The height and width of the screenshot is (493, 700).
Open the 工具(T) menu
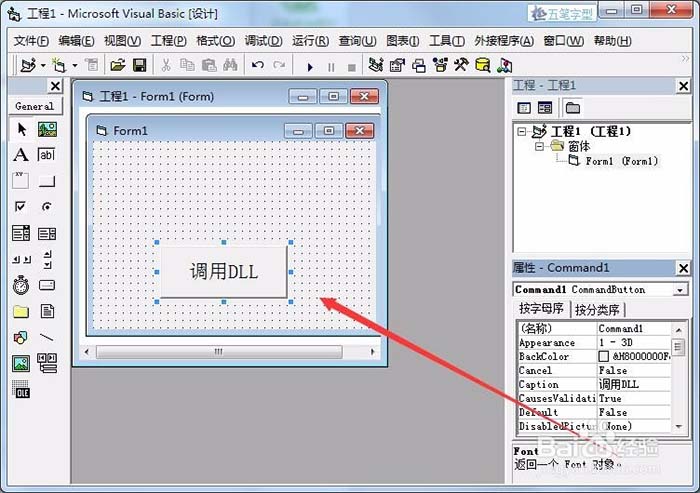446,41
